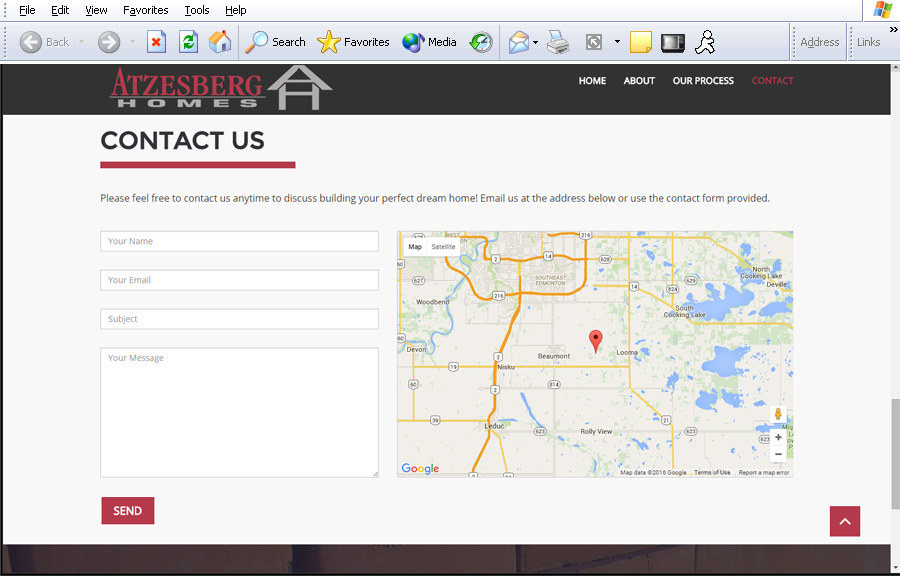Open the Tools menu
Screen dimensions: 900x576
197,10
